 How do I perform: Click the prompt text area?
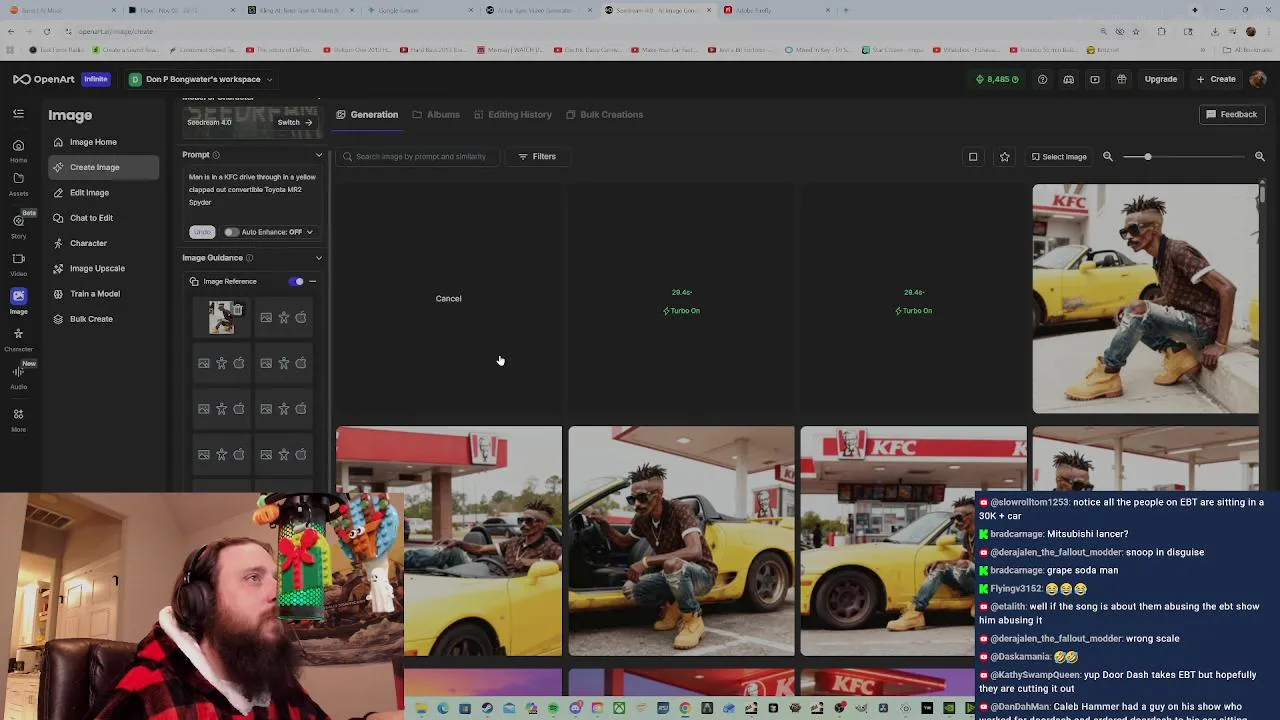point(254,190)
